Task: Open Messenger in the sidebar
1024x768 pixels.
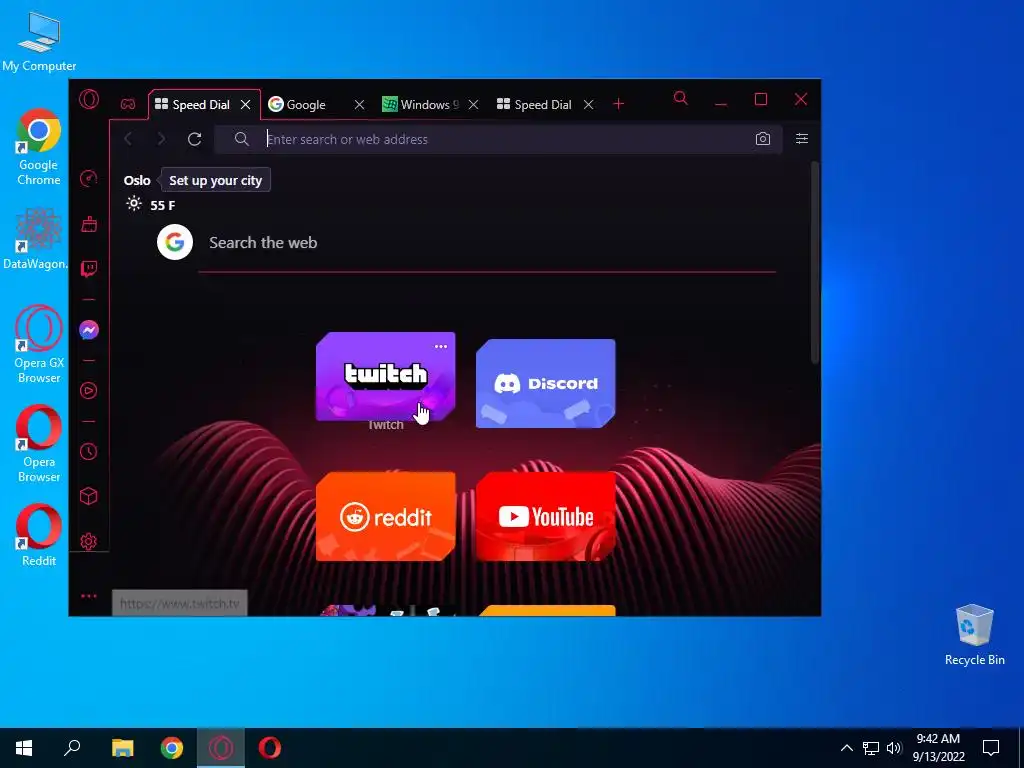Action: coord(89,330)
